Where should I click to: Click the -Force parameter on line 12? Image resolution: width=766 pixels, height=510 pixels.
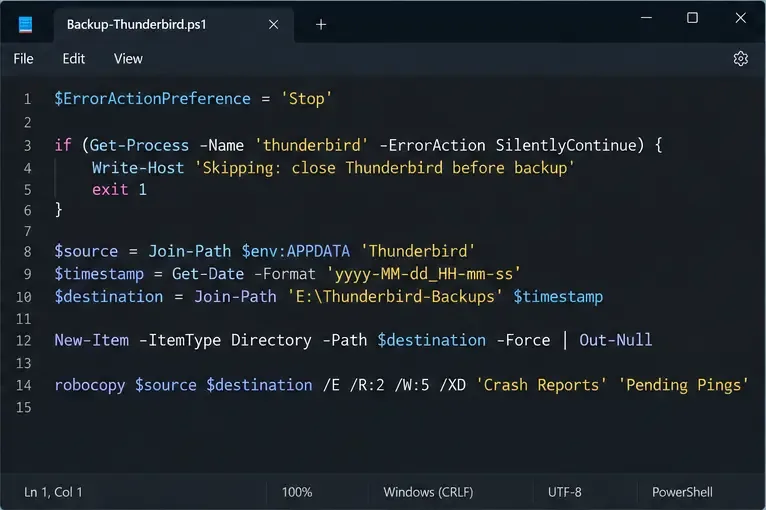(x=523, y=340)
